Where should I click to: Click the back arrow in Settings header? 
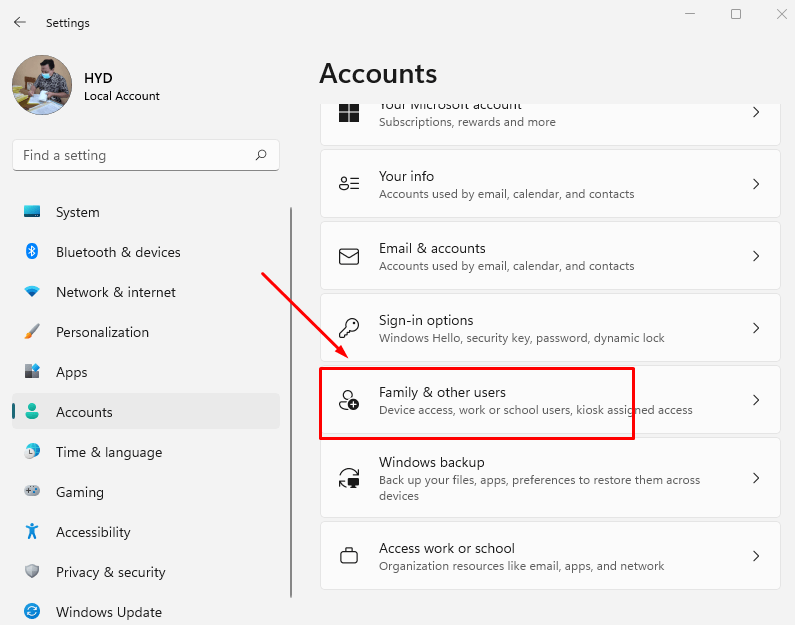20,22
